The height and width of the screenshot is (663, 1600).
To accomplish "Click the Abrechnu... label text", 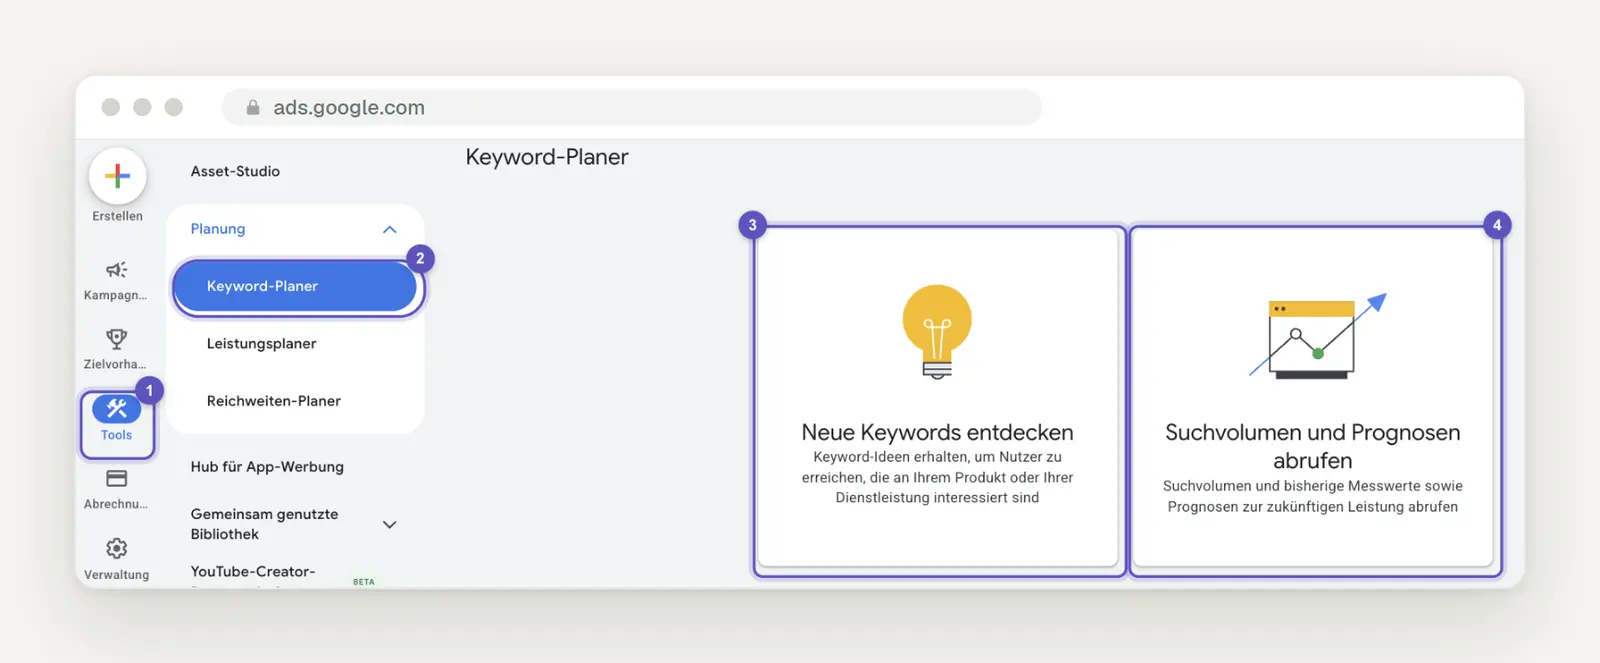I will point(116,504).
